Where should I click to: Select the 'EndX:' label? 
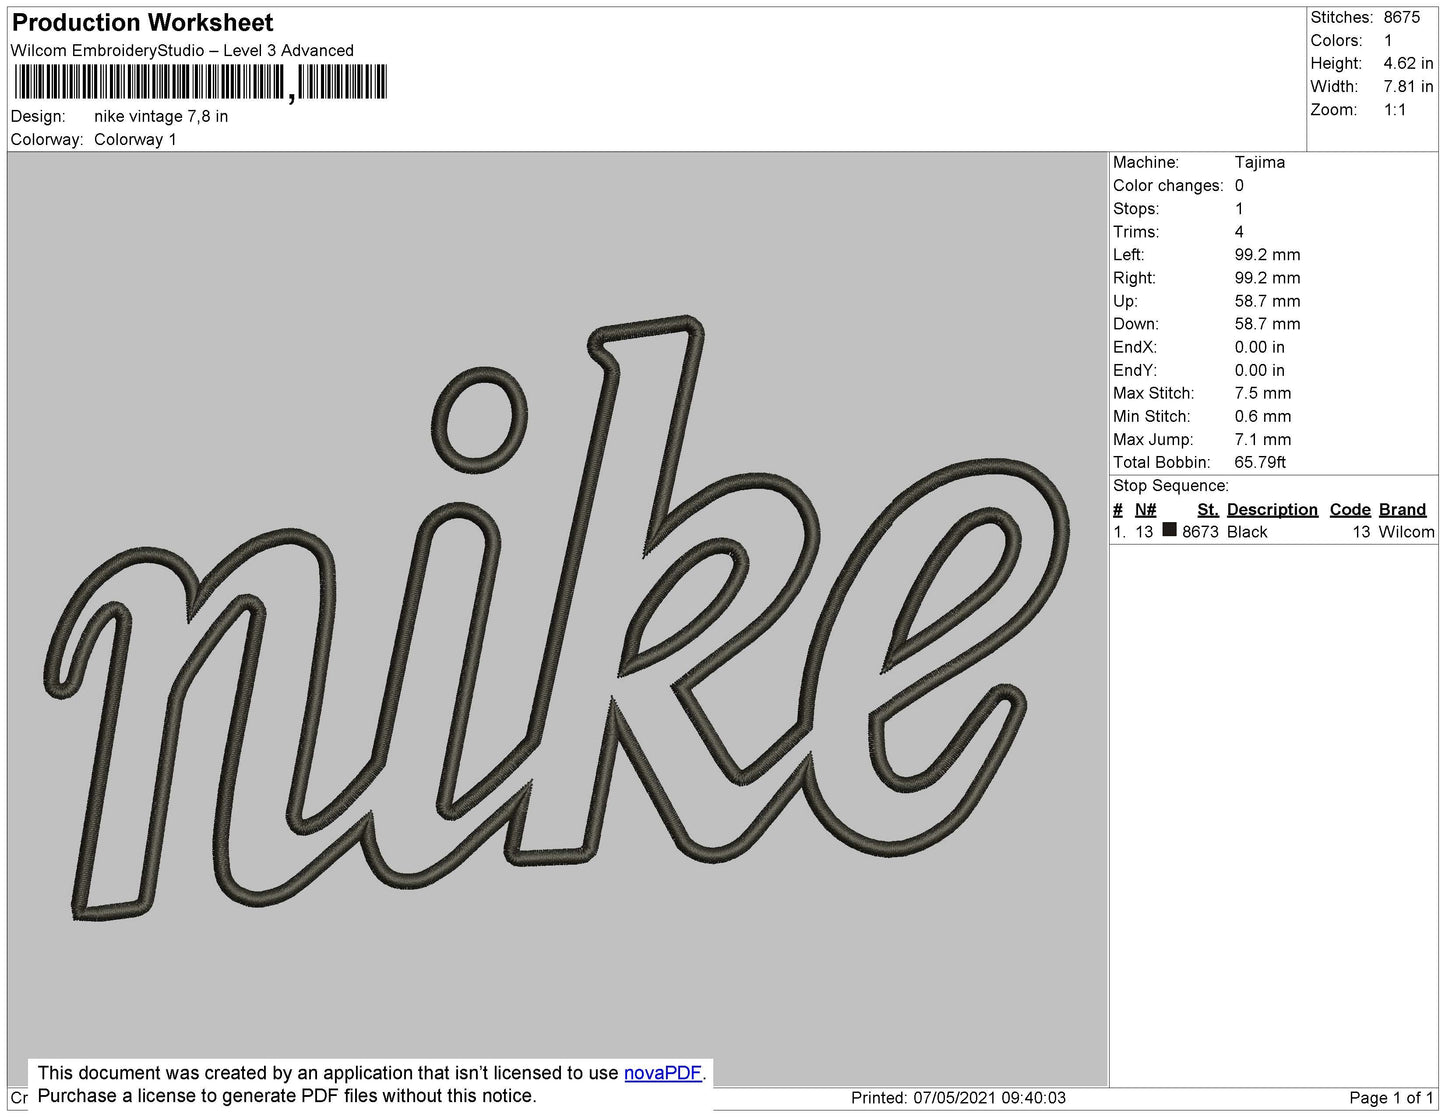pos(1135,347)
